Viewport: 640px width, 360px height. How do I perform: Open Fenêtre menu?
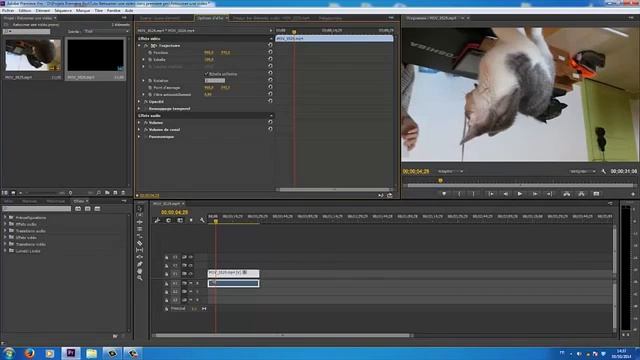(x=113, y=11)
